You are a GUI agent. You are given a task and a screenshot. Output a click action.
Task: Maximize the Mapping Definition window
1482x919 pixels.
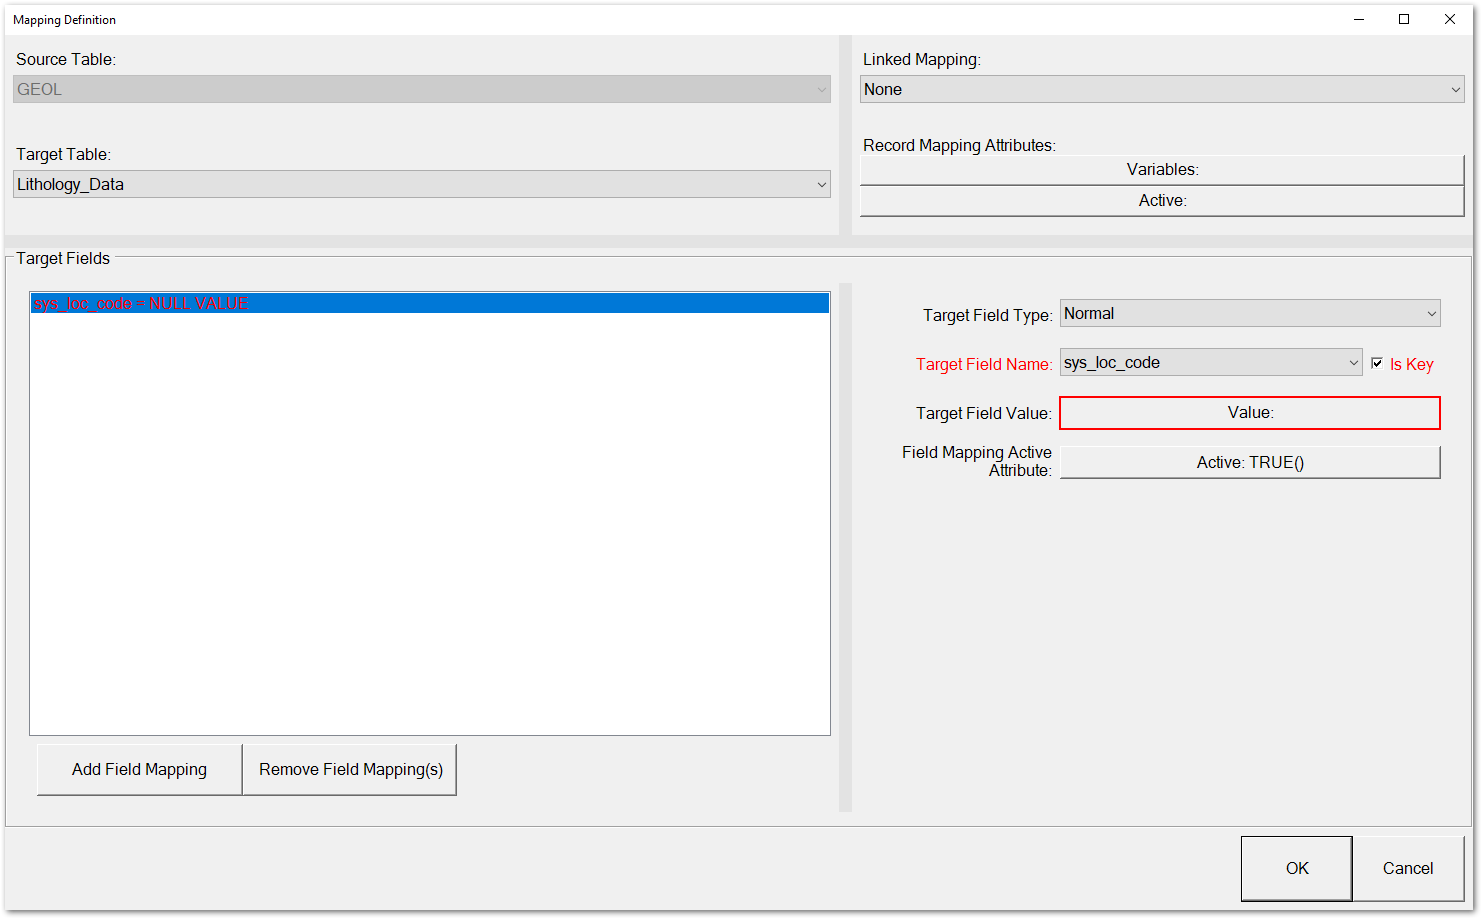(1404, 19)
